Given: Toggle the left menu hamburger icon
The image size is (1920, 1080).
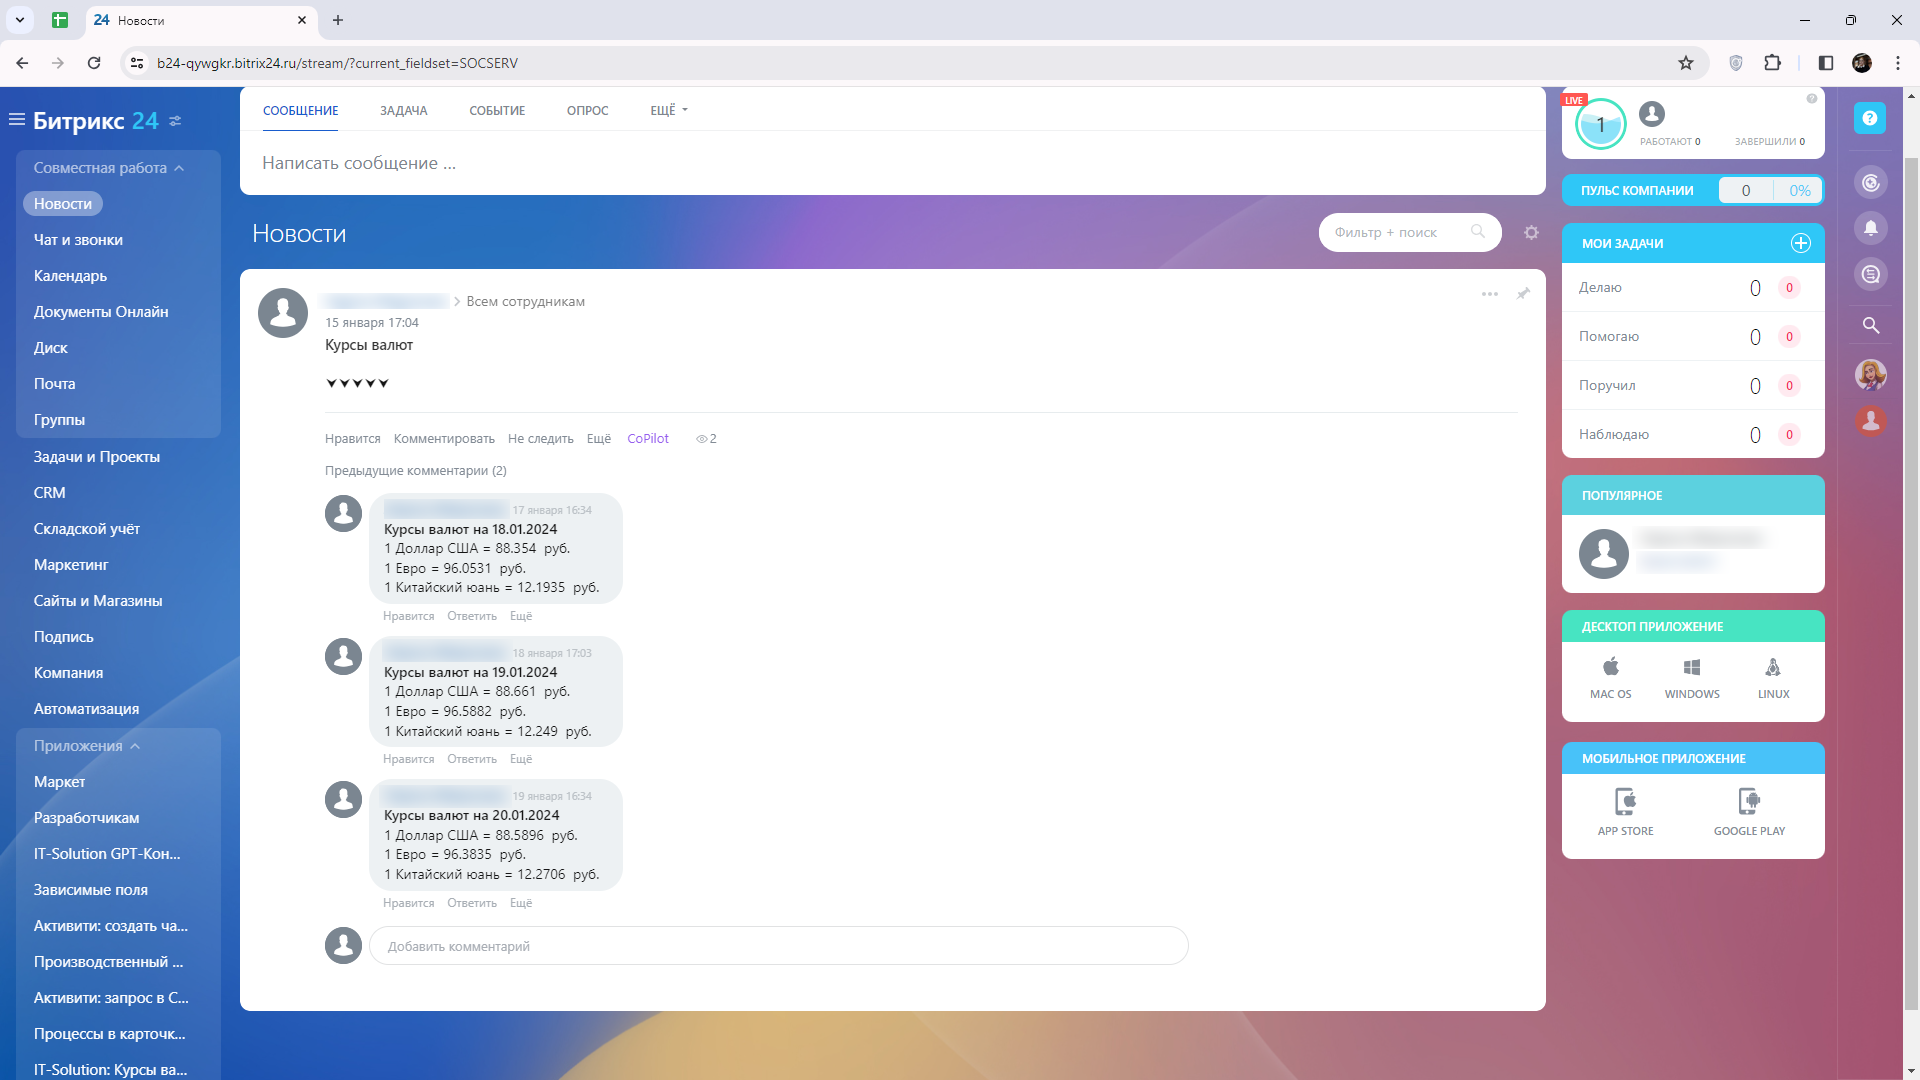Looking at the screenshot, I should click(17, 120).
